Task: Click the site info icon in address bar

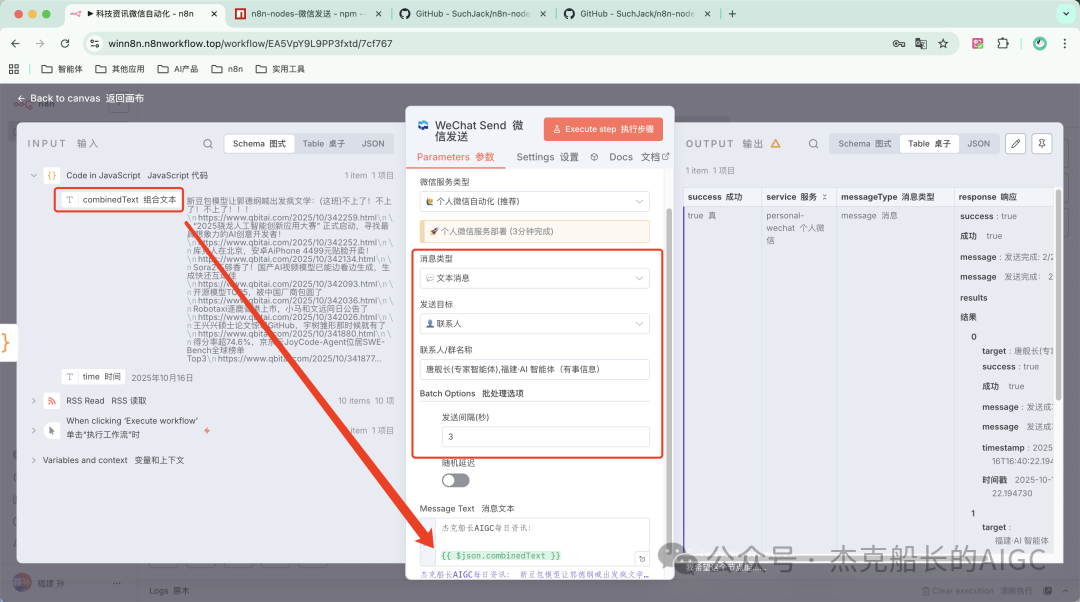Action: coord(95,43)
